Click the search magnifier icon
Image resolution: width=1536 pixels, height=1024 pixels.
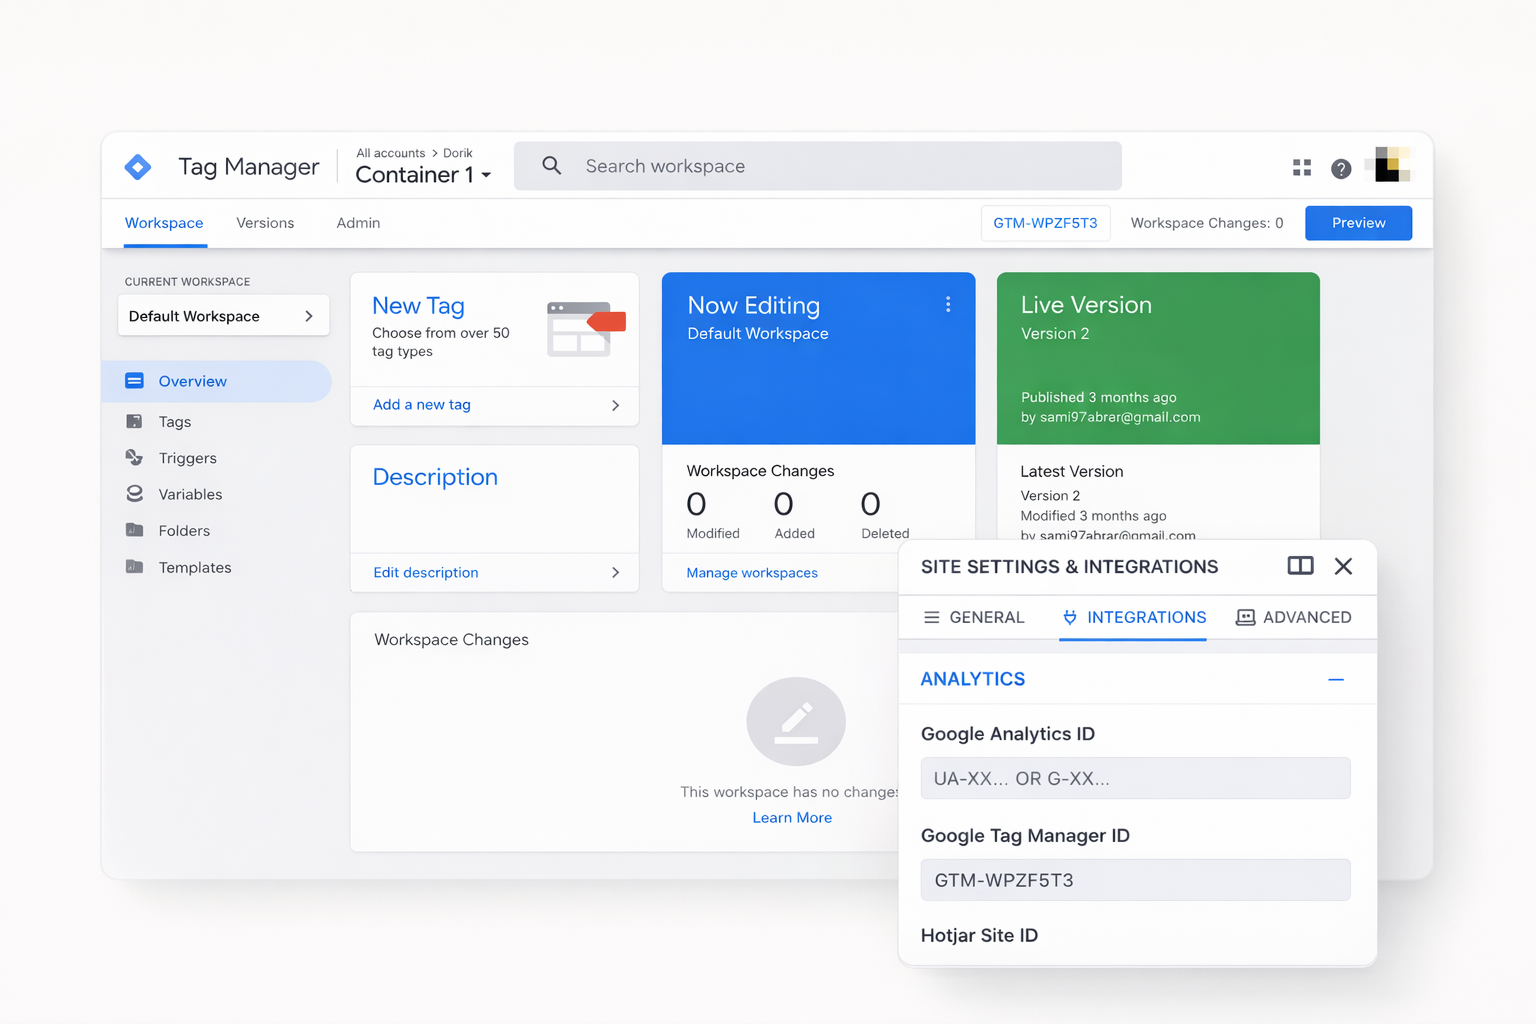click(x=551, y=166)
